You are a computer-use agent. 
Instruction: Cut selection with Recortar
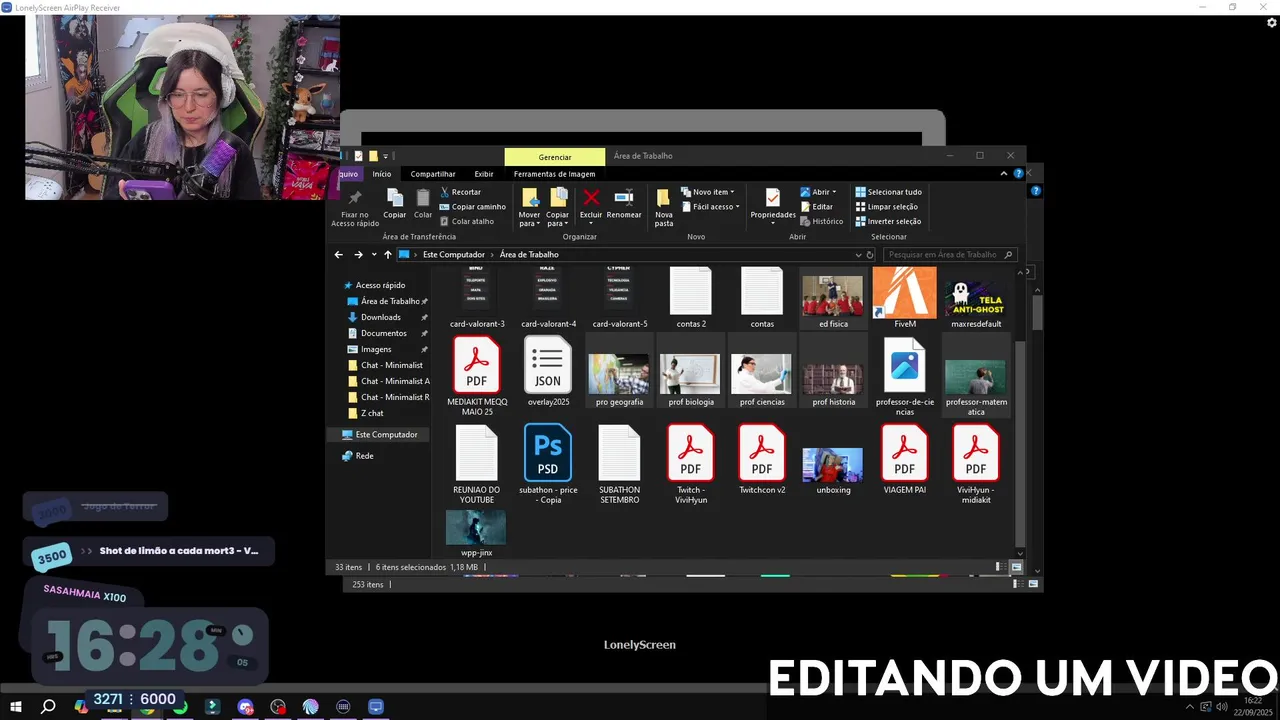[x=460, y=192]
